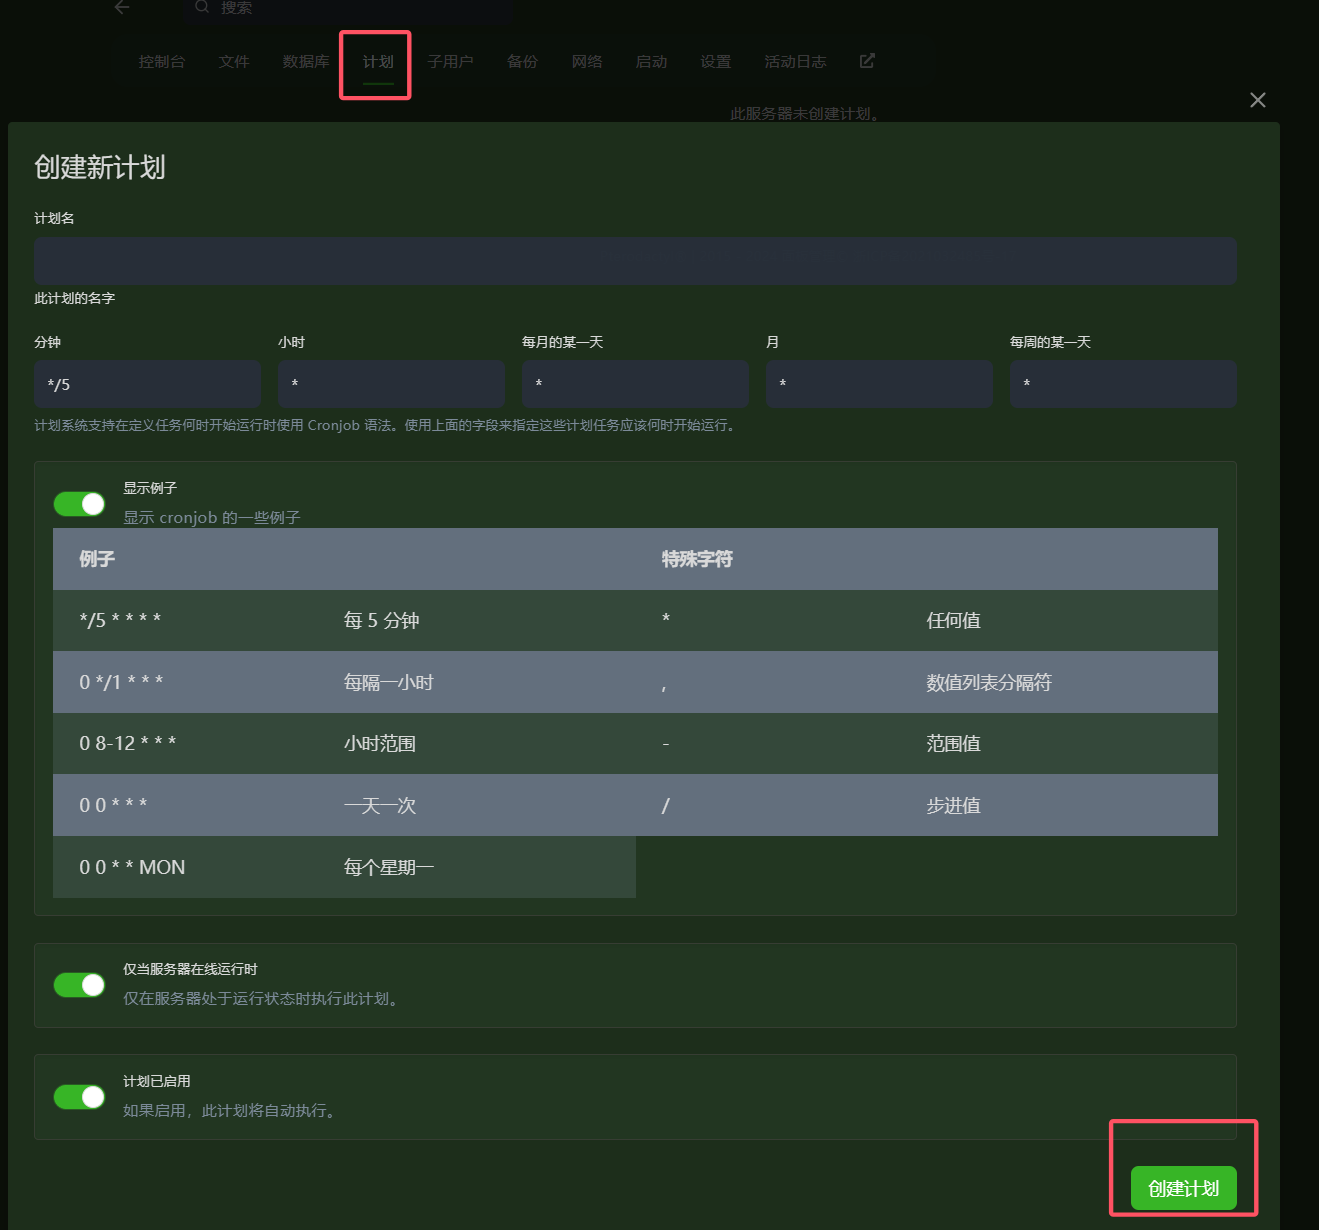The width and height of the screenshot is (1319, 1230).
Task: Focus the 分钟 cron field
Action: (147, 384)
